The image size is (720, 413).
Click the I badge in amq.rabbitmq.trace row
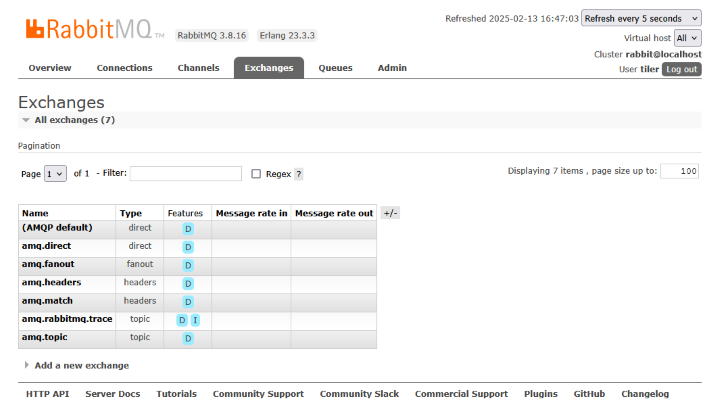click(195, 320)
